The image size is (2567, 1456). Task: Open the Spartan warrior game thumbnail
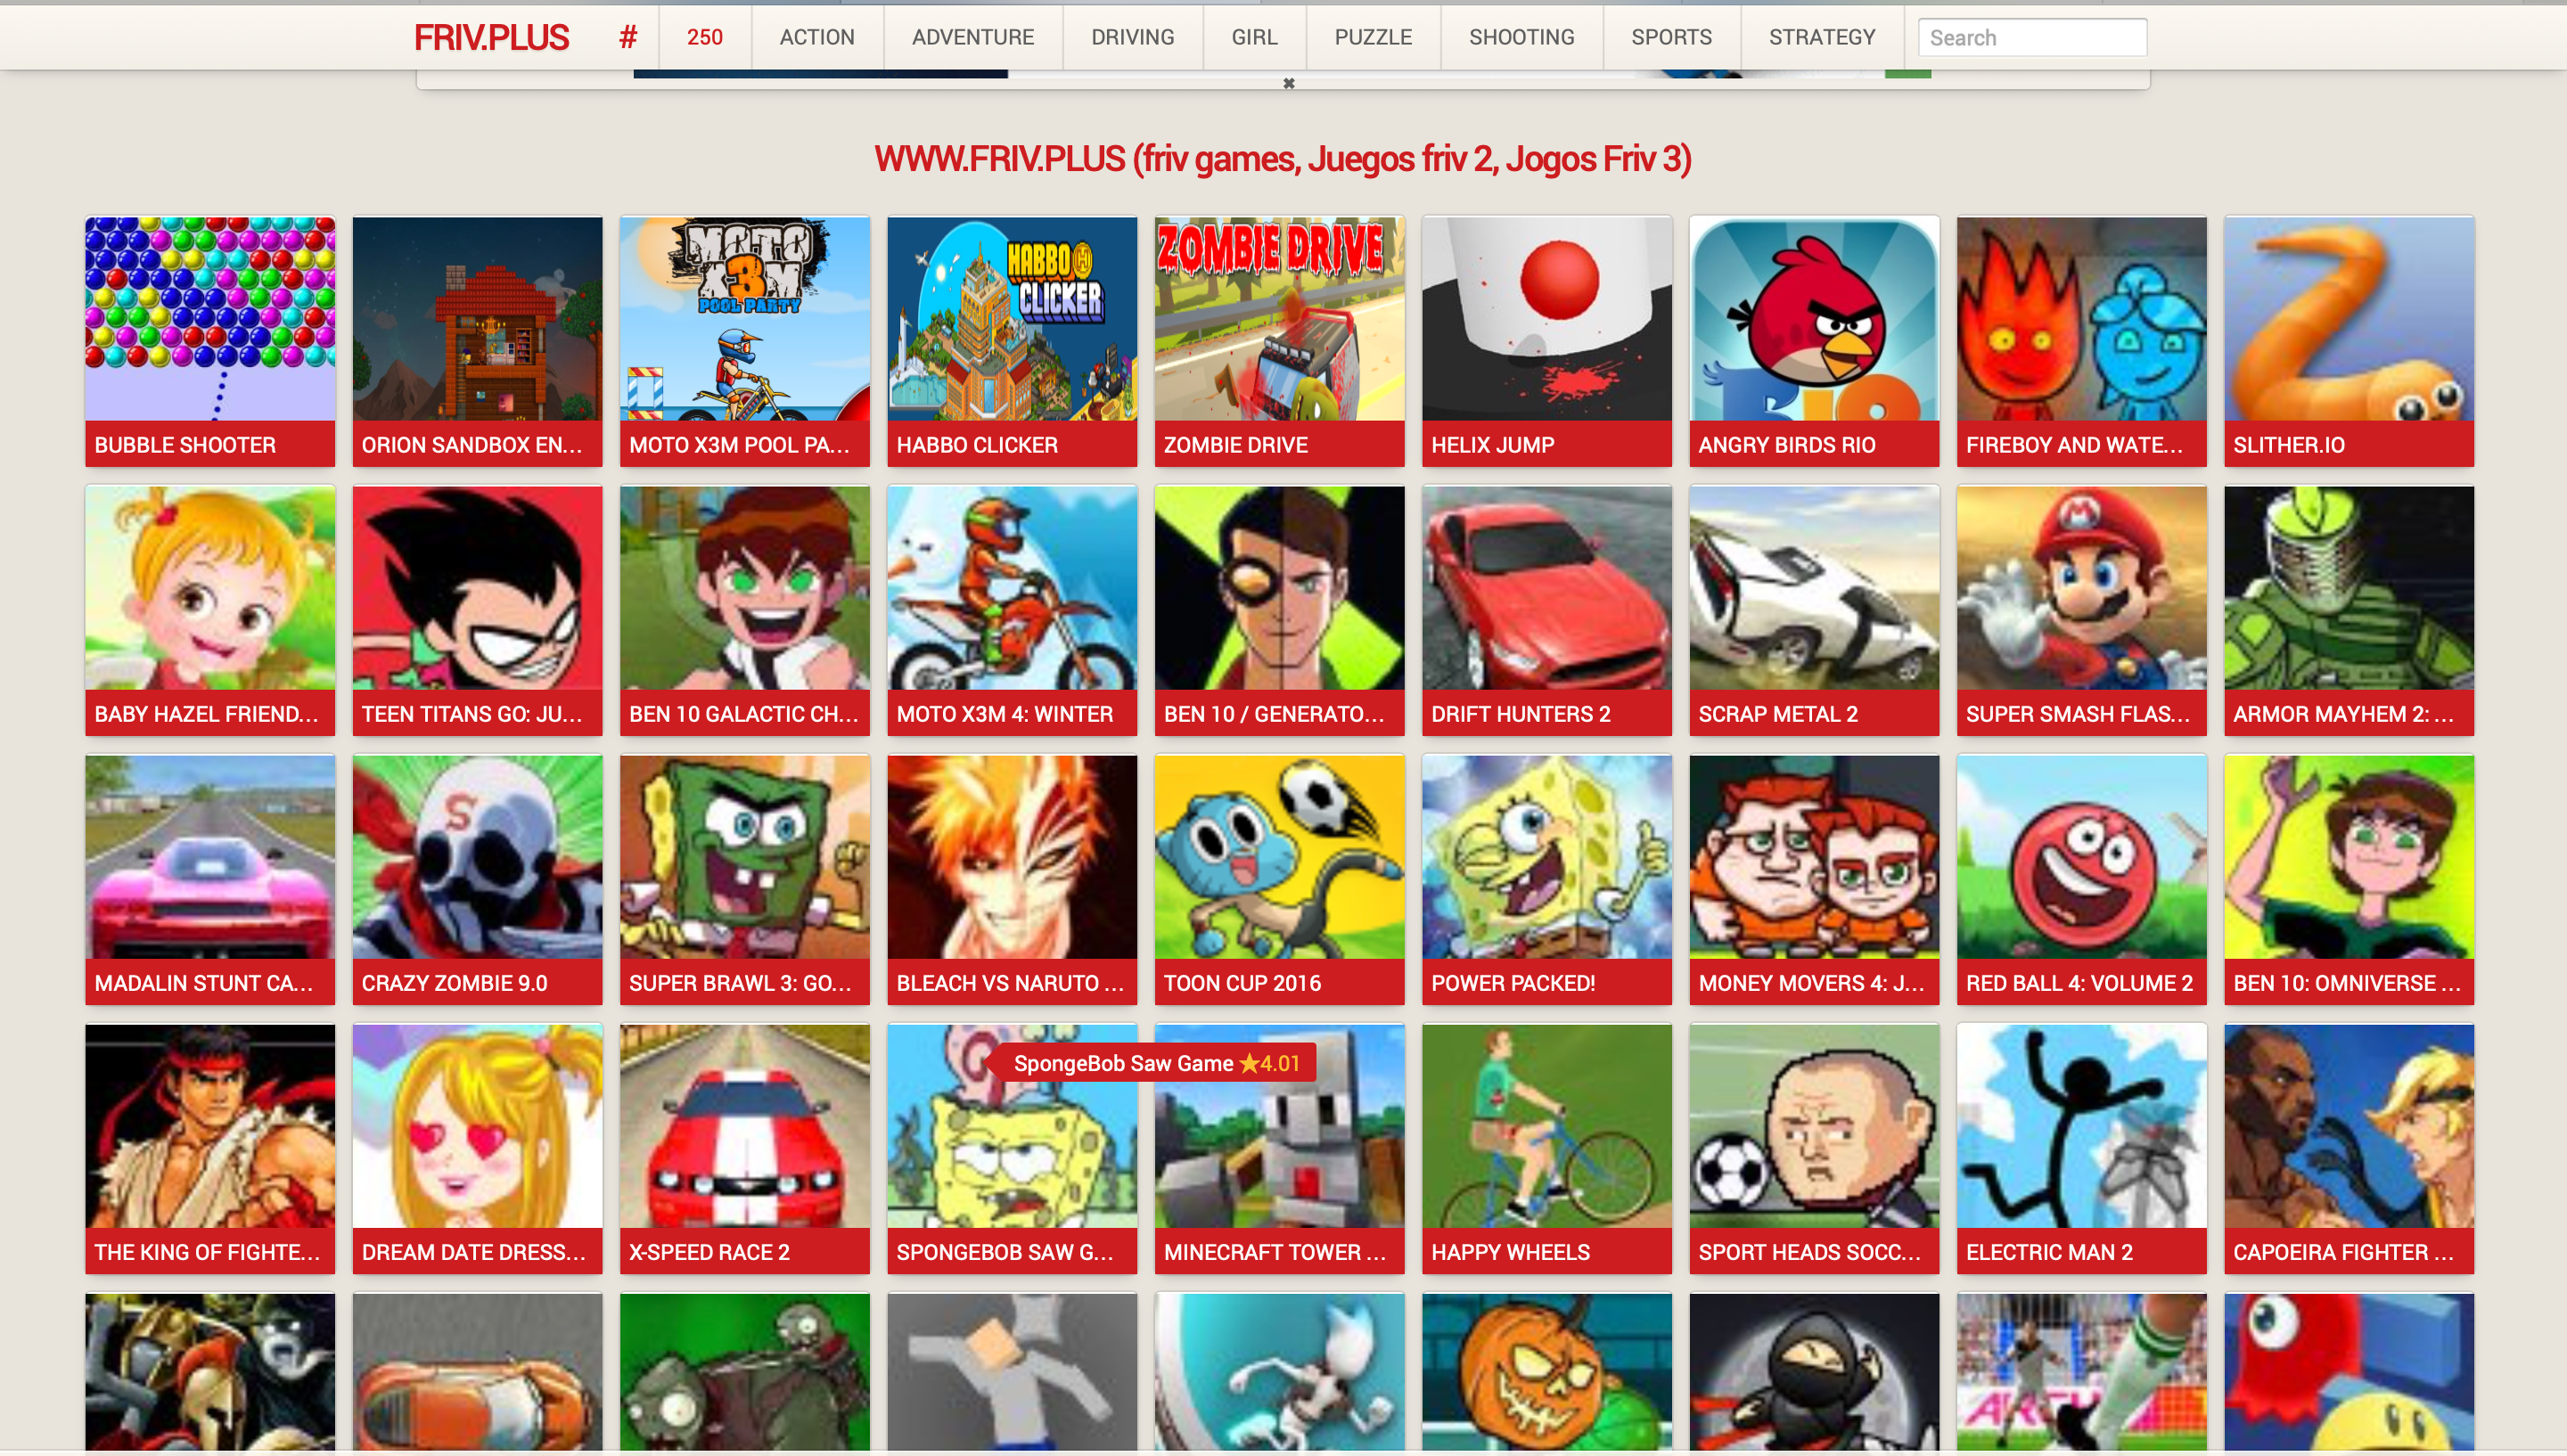(x=210, y=1371)
